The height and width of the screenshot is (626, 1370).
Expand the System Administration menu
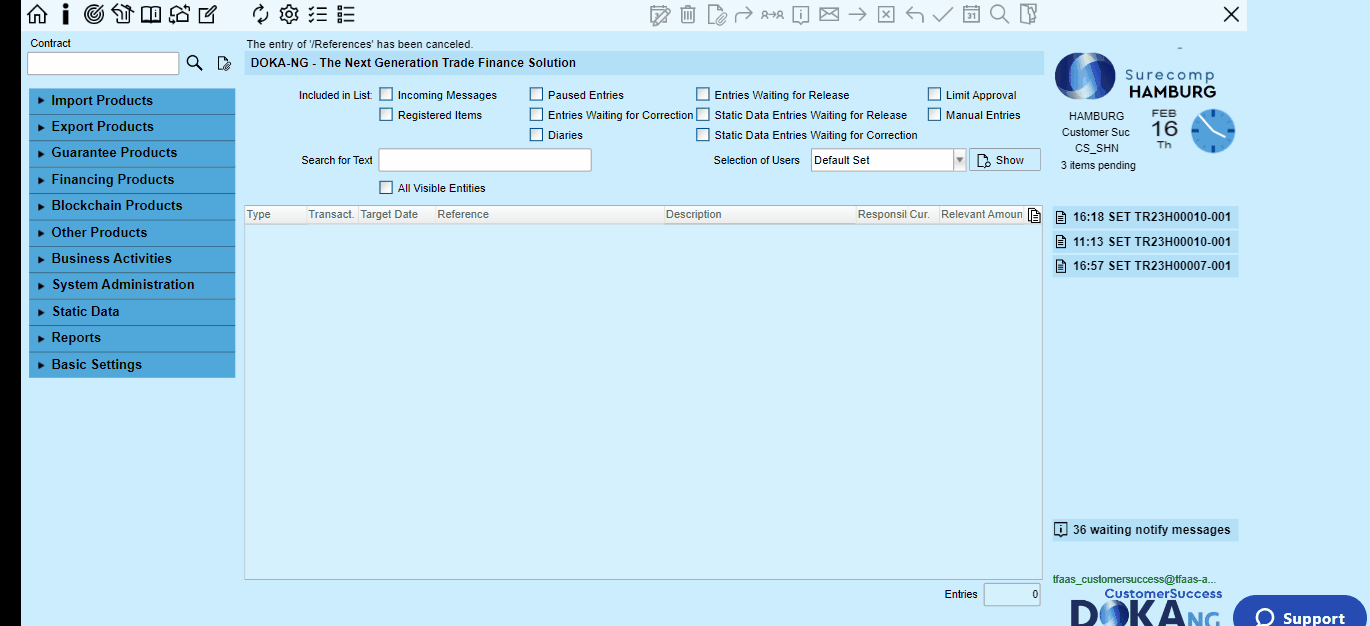(132, 285)
